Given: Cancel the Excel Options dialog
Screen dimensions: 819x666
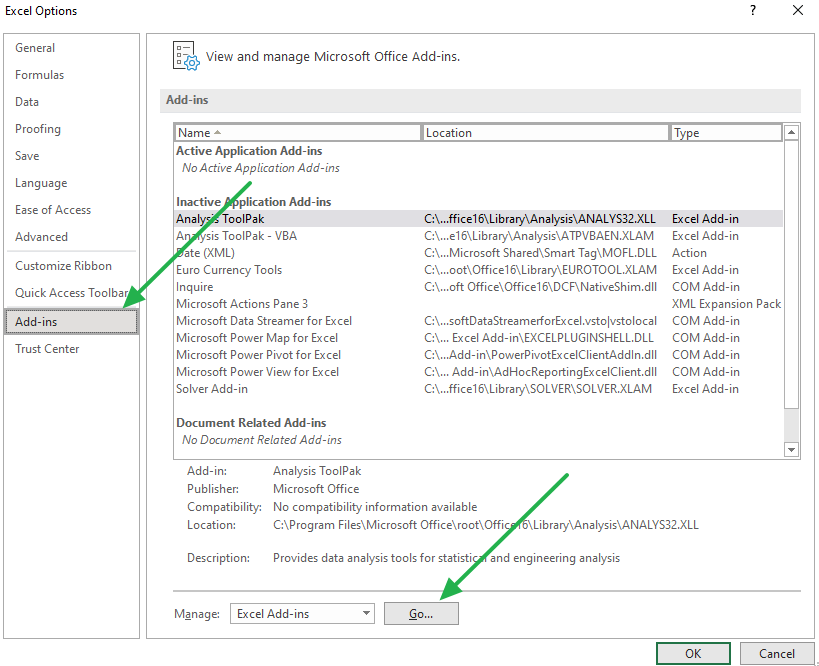Looking at the screenshot, I should click(x=777, y=653).
